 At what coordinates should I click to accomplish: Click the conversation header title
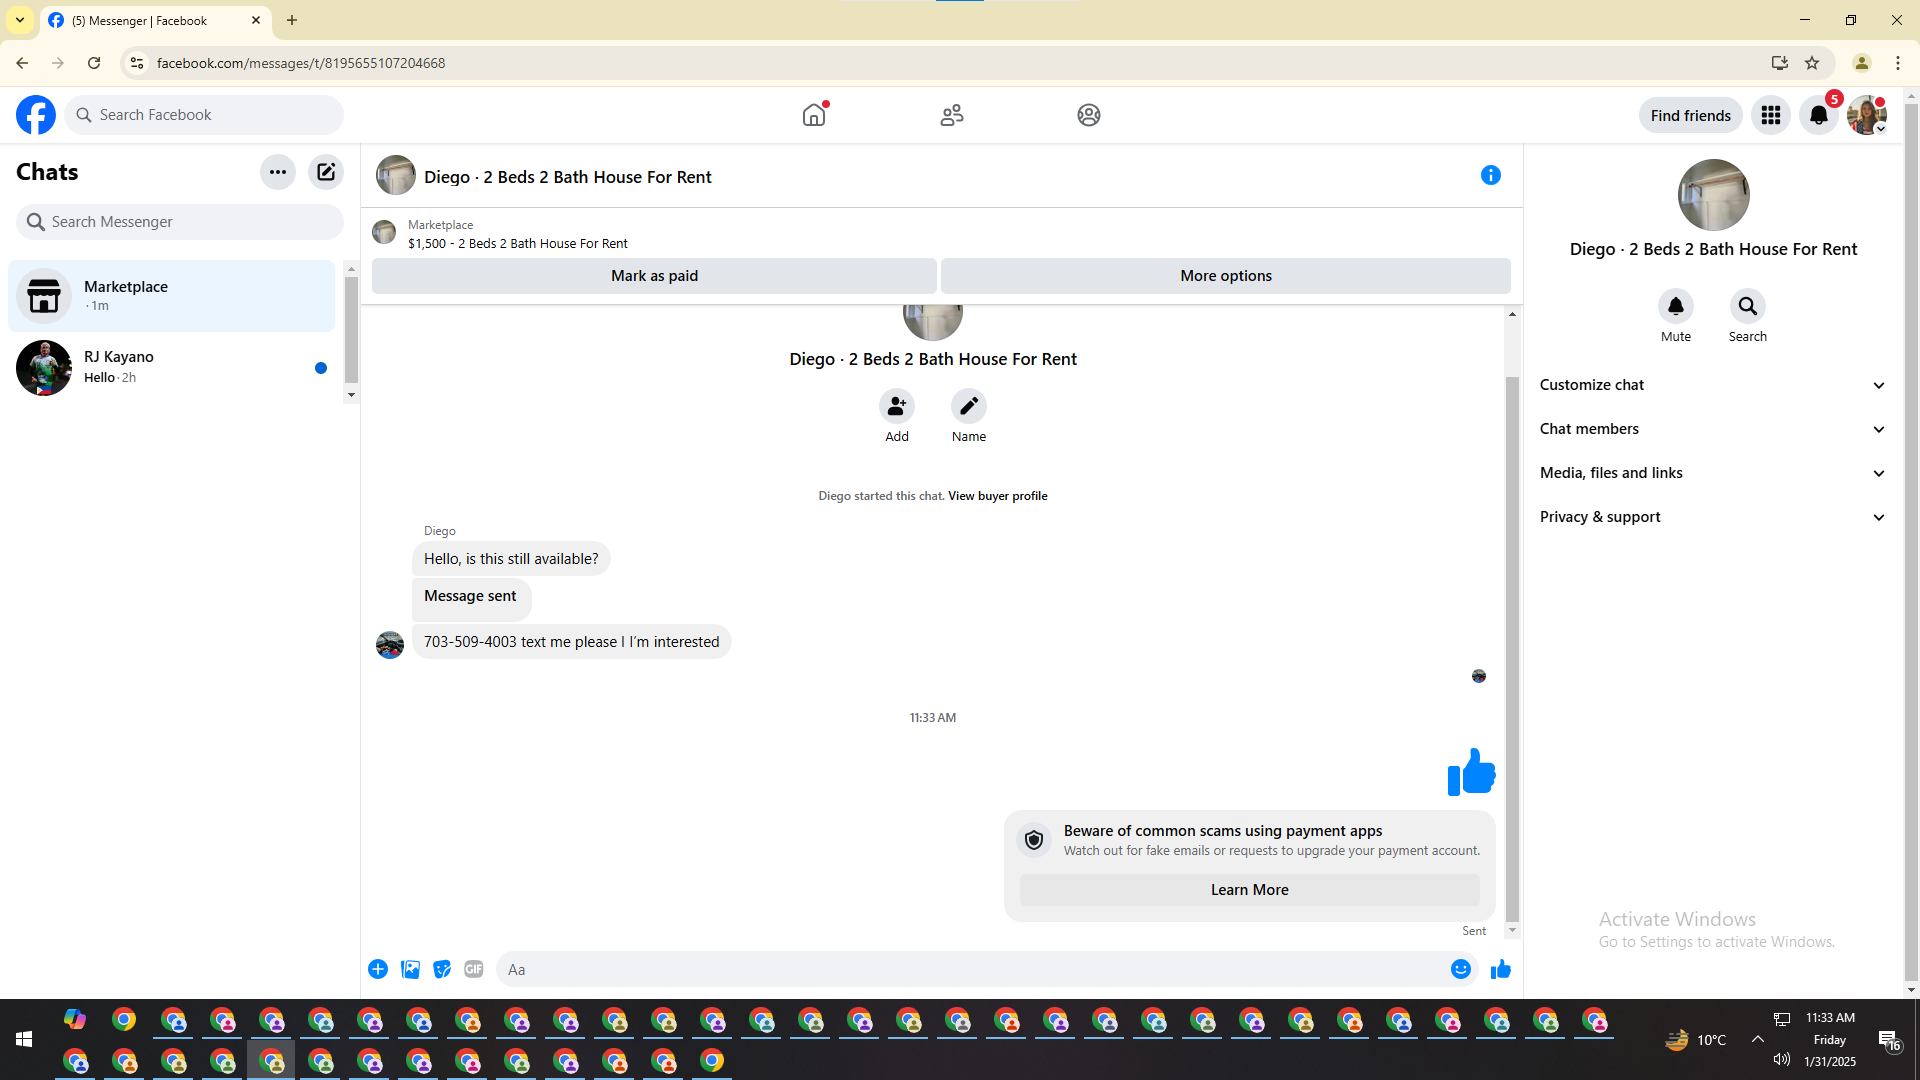click(568, 177)
